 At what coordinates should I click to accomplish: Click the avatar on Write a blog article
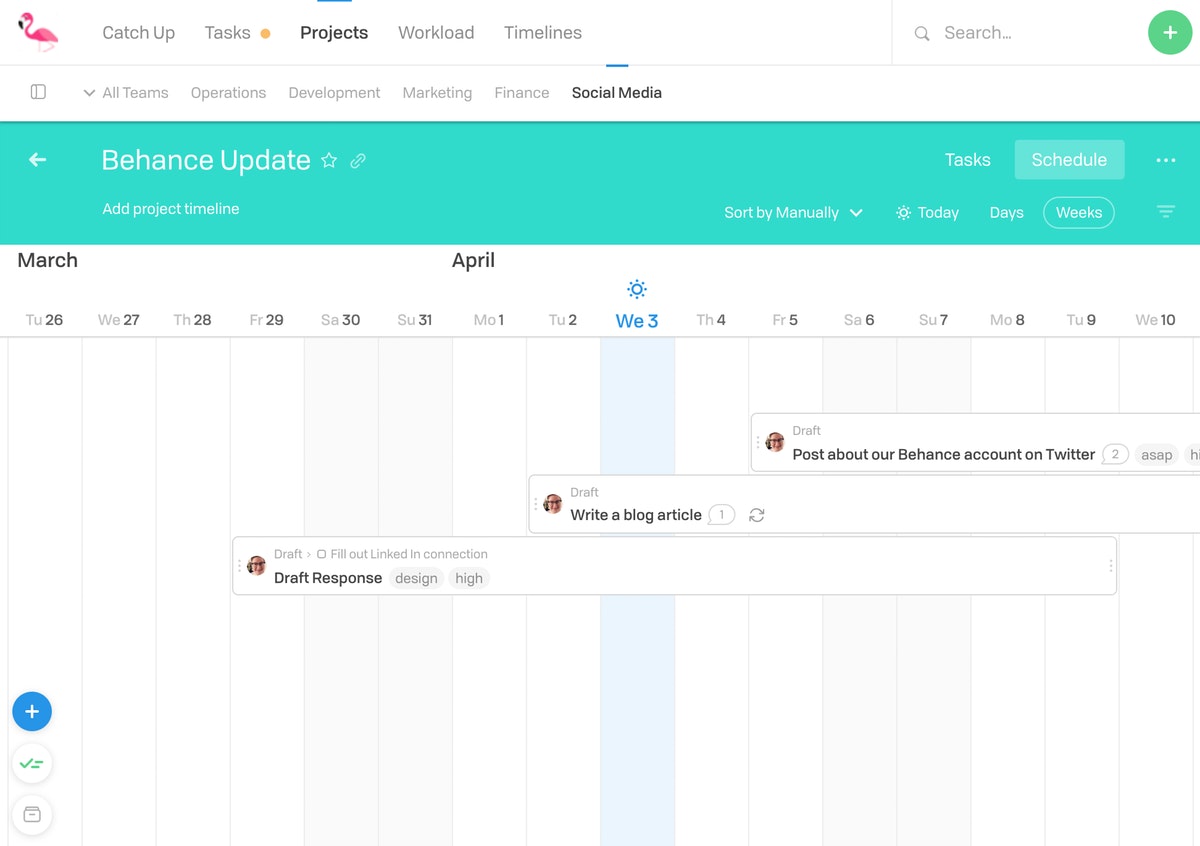(552, 504)
